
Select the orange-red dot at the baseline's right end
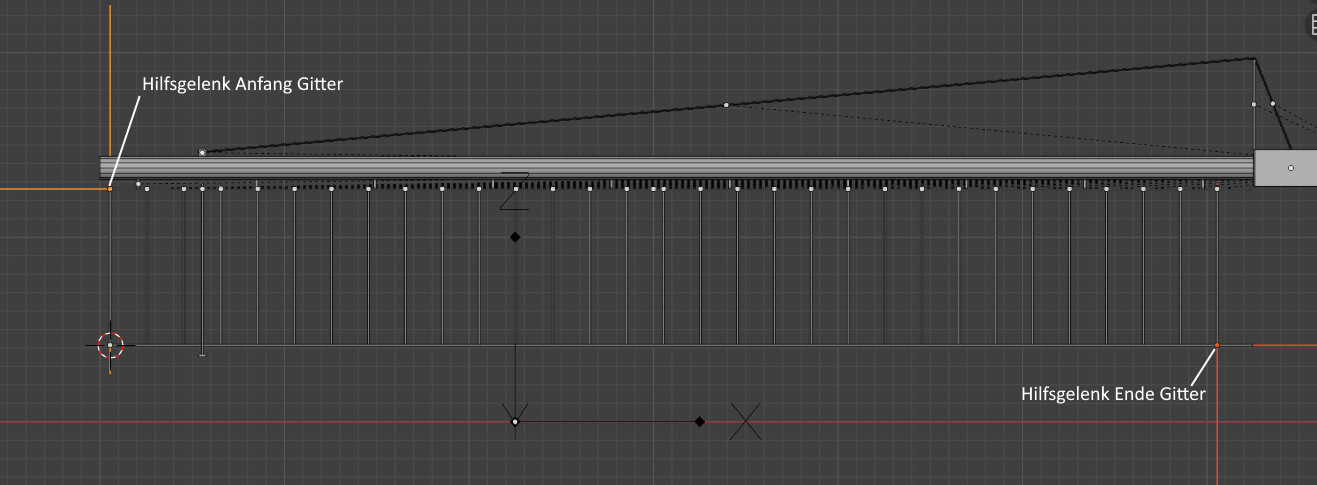[1217, 346]
